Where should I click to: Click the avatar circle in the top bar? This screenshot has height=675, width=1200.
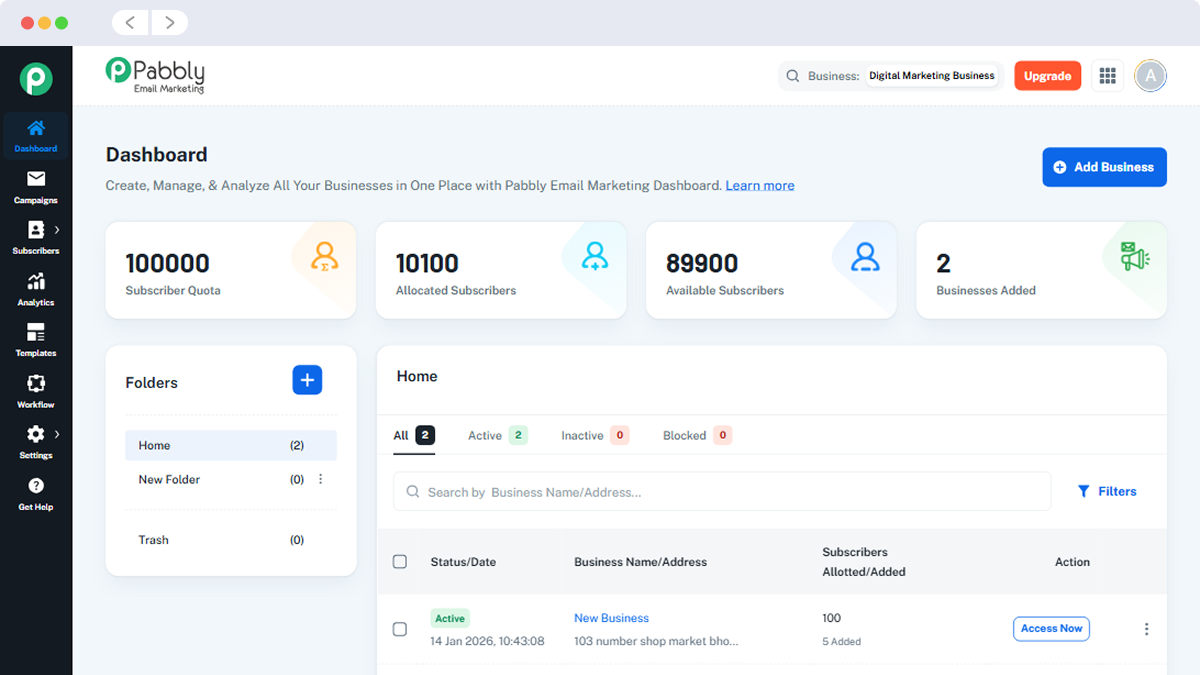1150,75
